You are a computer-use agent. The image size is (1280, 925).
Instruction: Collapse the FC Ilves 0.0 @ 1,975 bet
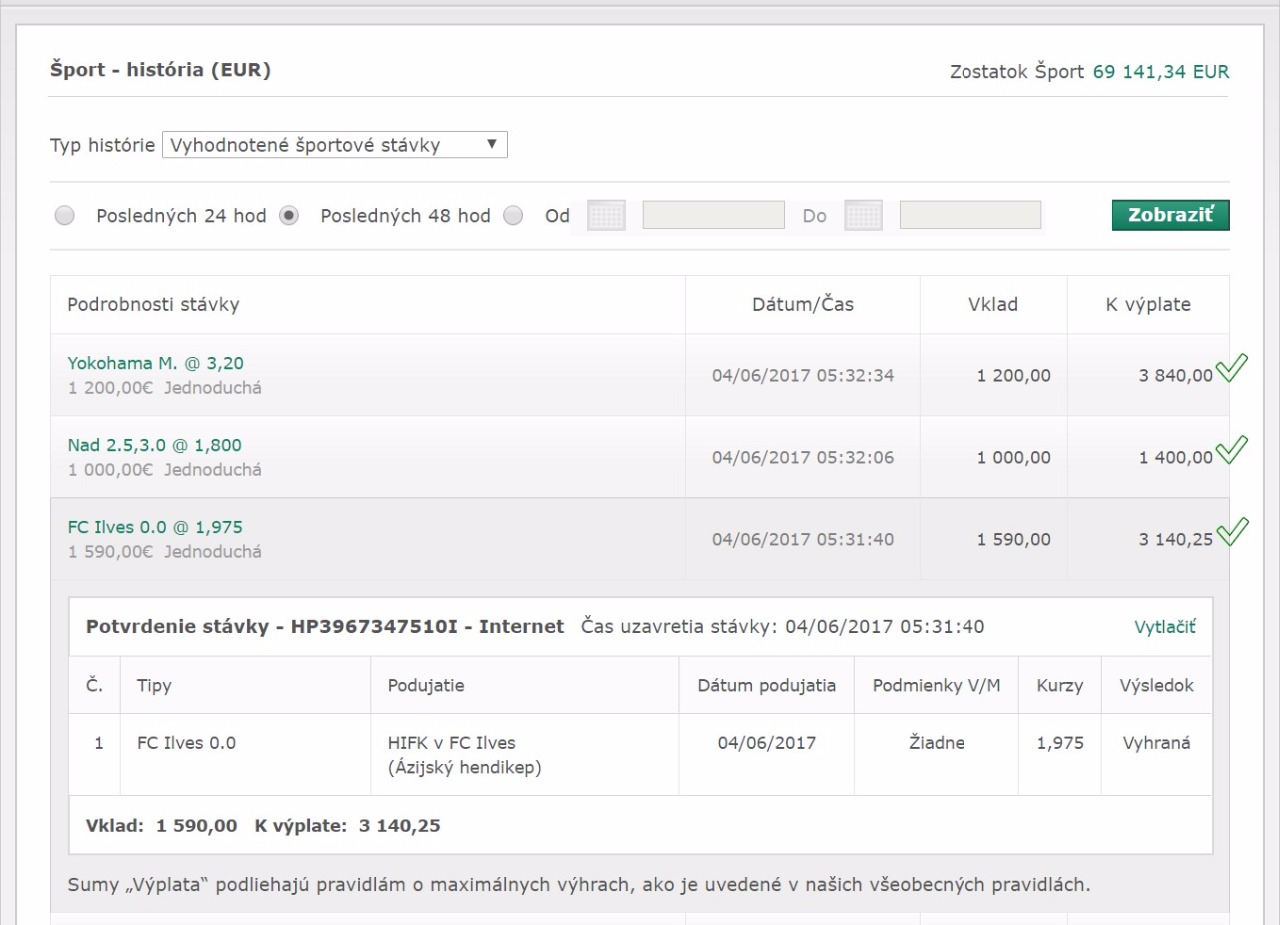(x=155, y=527)
